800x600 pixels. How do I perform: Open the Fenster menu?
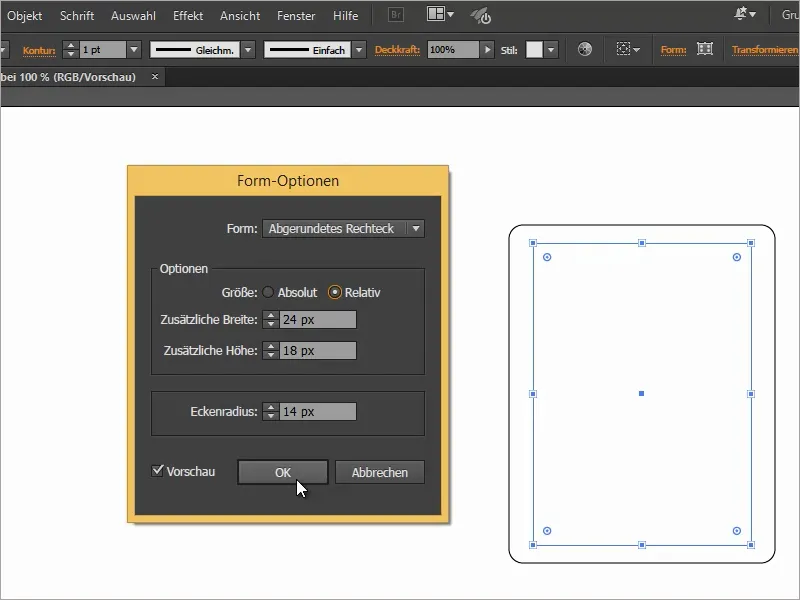click(x=296, y=16)
